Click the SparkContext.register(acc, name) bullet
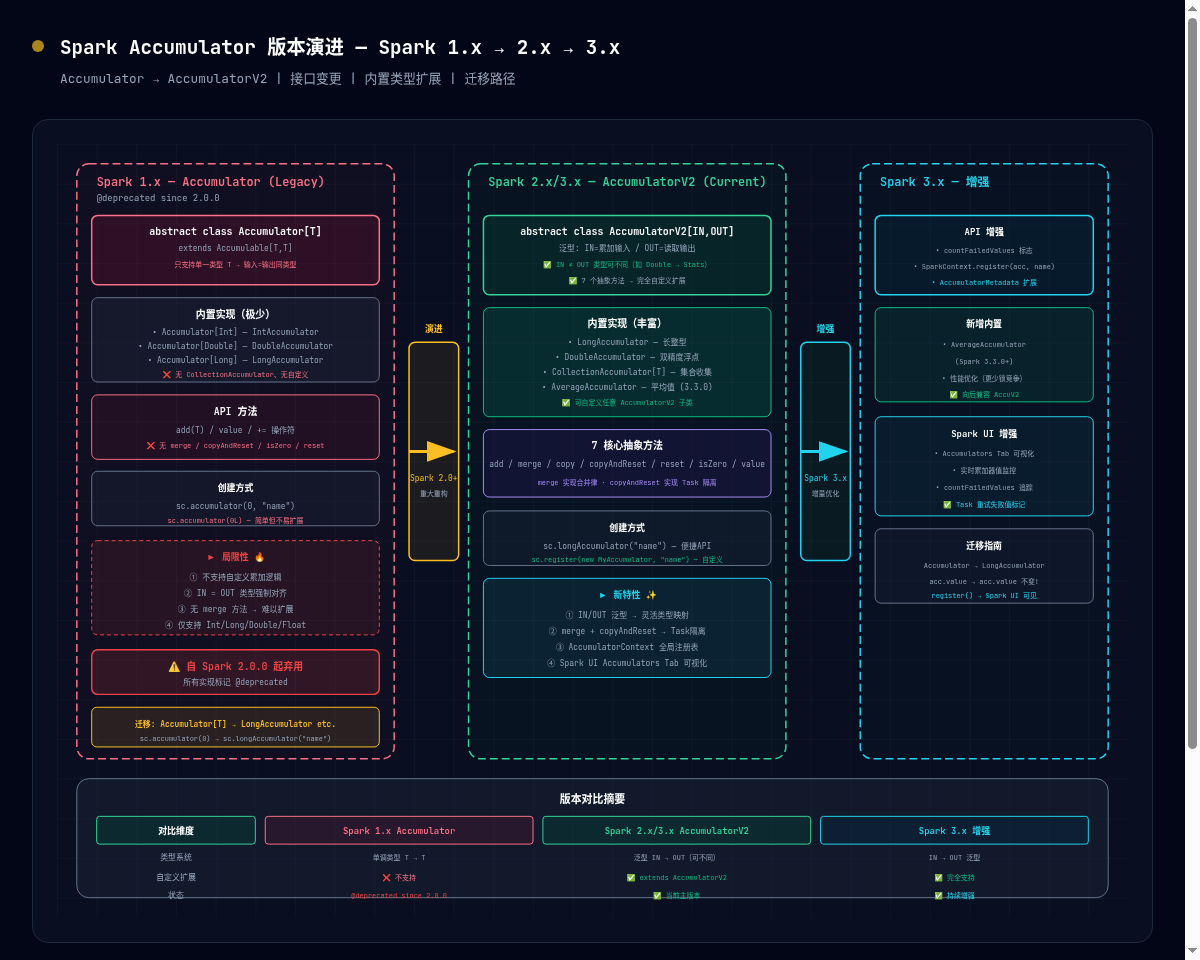 (984, 266)
